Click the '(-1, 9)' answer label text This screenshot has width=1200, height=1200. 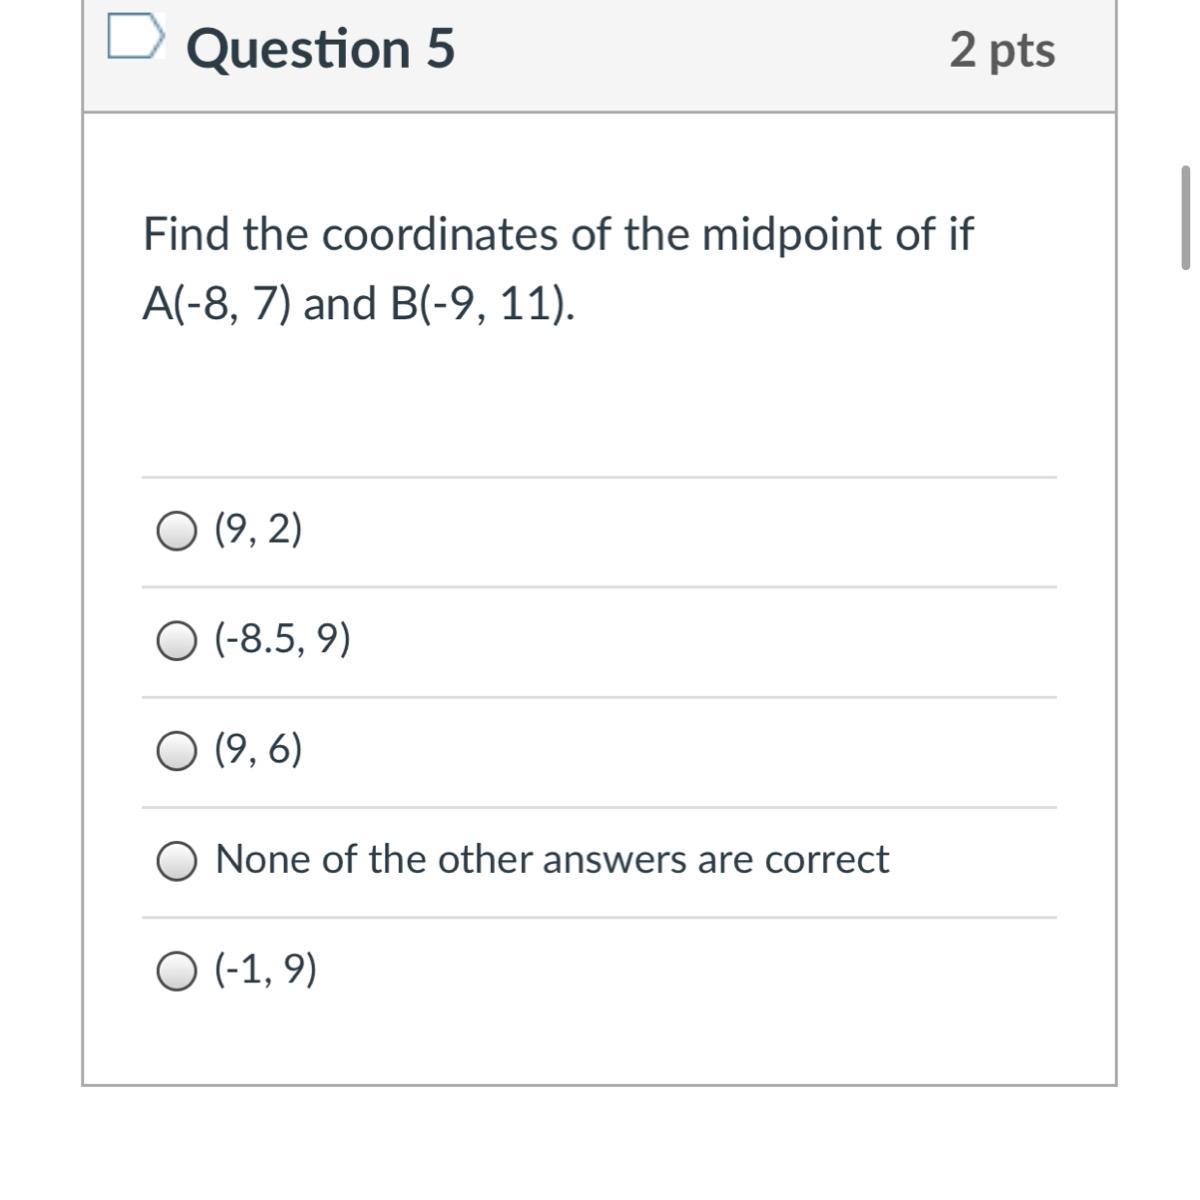(x=266, y=970)
